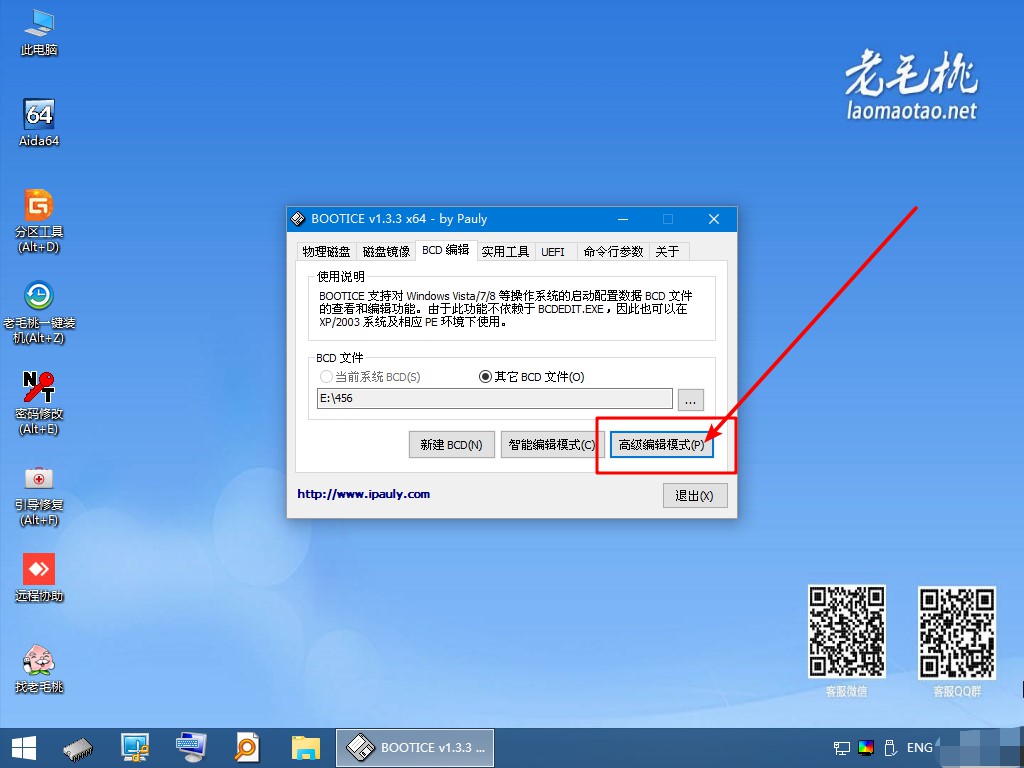The height and width of the screenshot is (768, 1024).
Task: Start the 引导修复 (Alt+F) utility
Action: (x=38, y=478)
